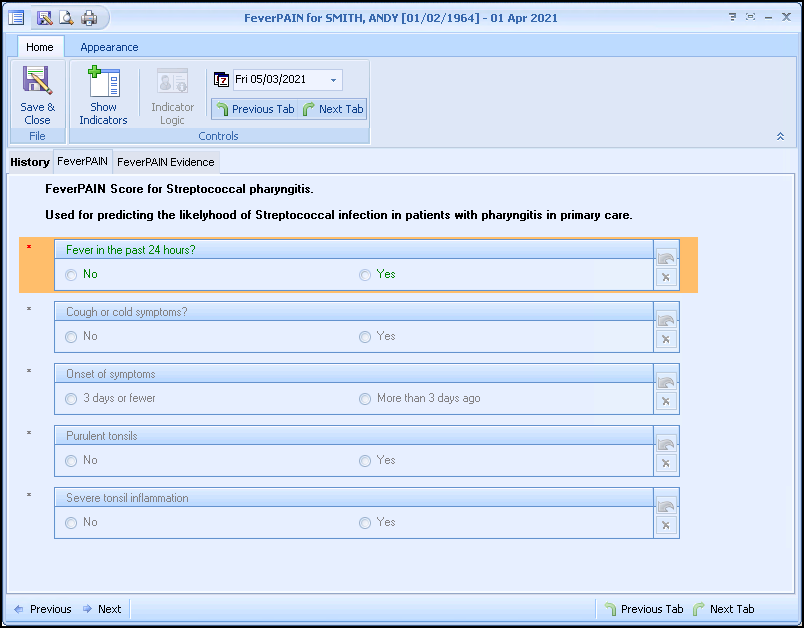
Task: Collapse the ribbon with the double chevron
Action: tap(780, 136)
